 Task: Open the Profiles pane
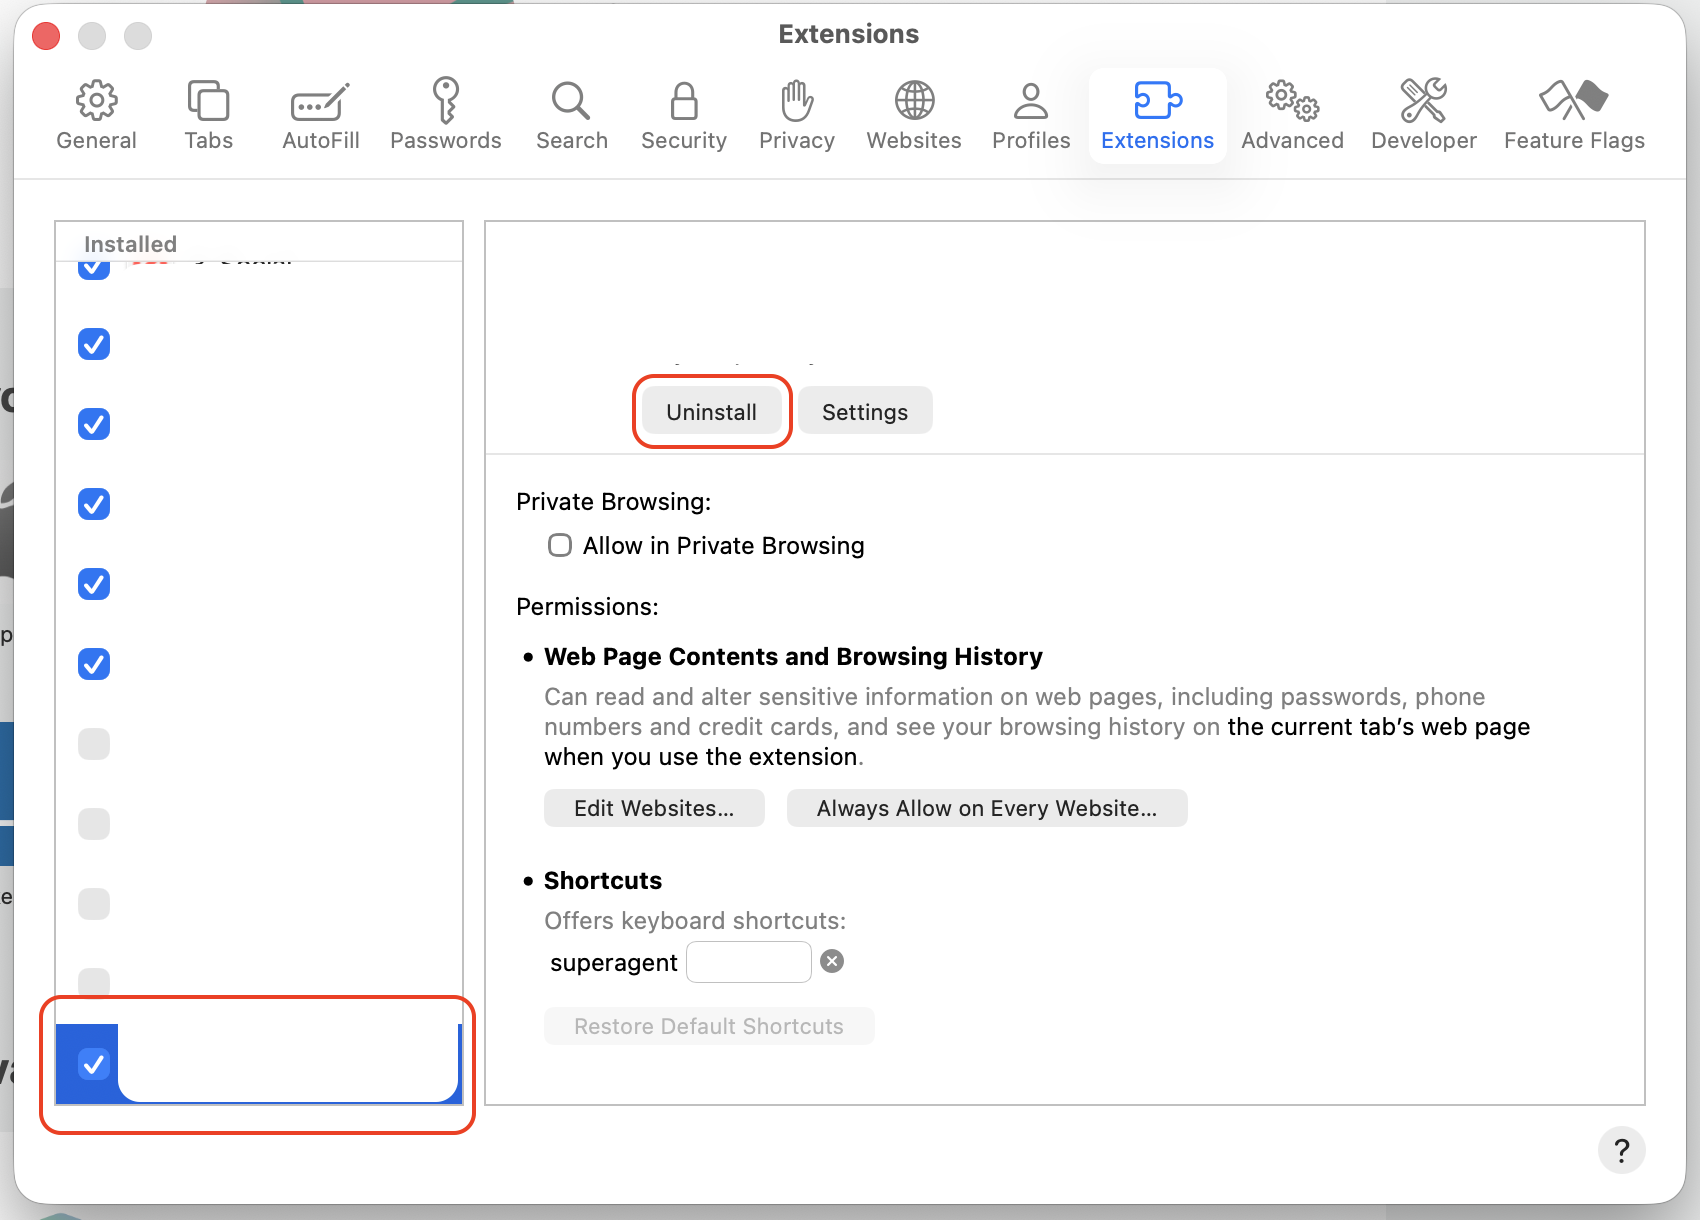(x=1030, y=115)
